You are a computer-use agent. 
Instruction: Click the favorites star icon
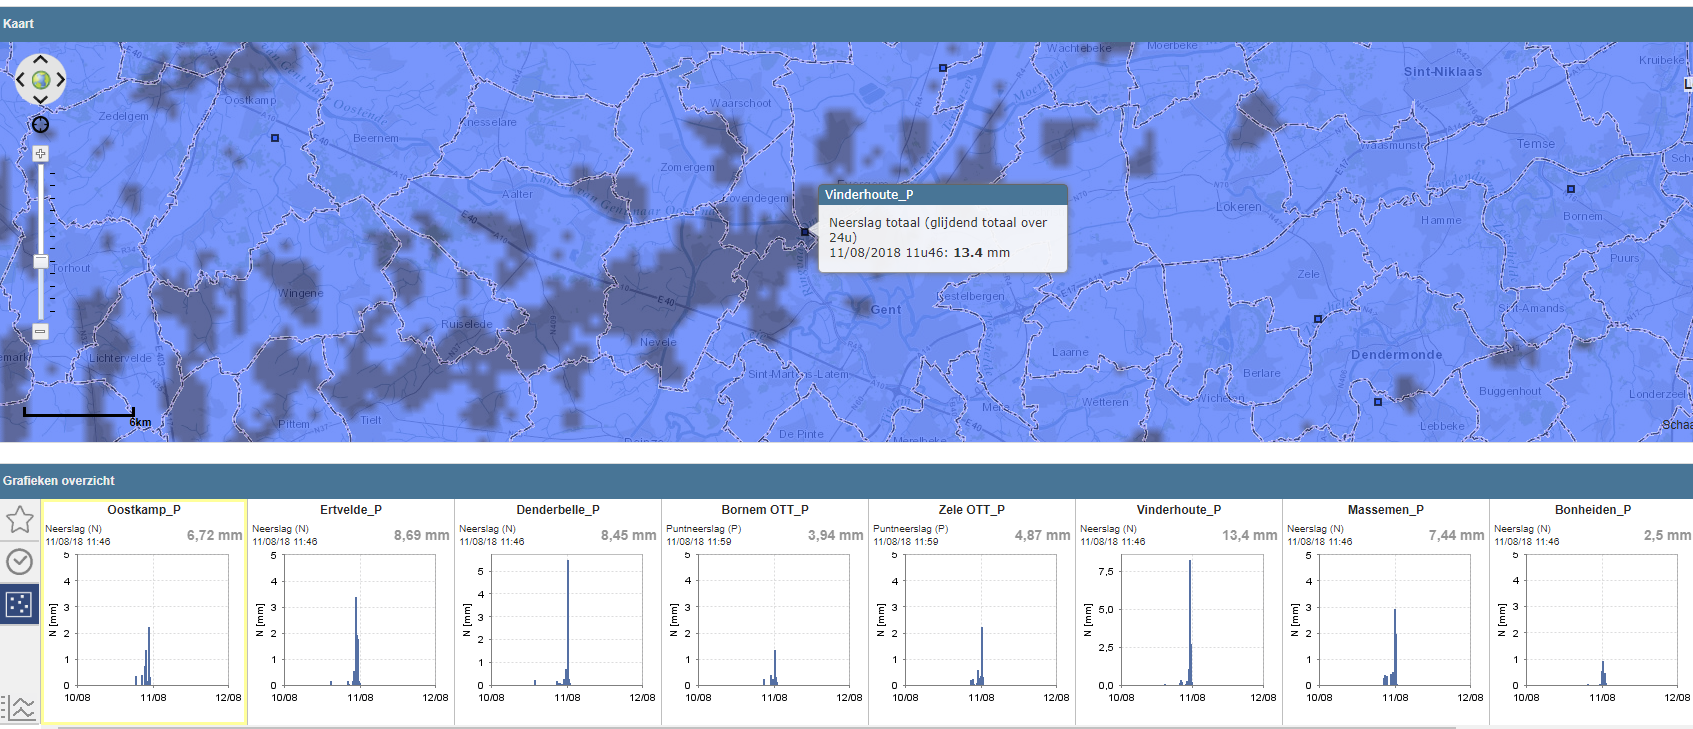pyautogui.click(x=20, y=519)
